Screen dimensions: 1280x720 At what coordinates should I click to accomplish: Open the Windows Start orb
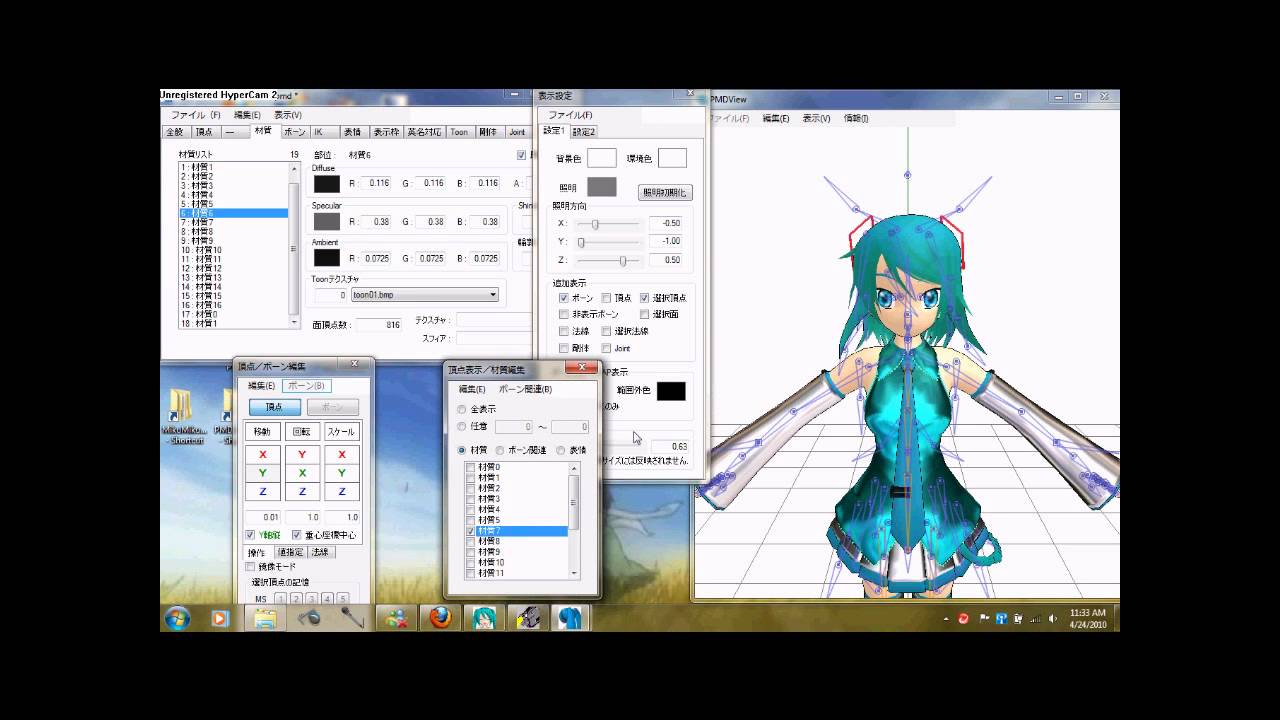pos(177,618)
